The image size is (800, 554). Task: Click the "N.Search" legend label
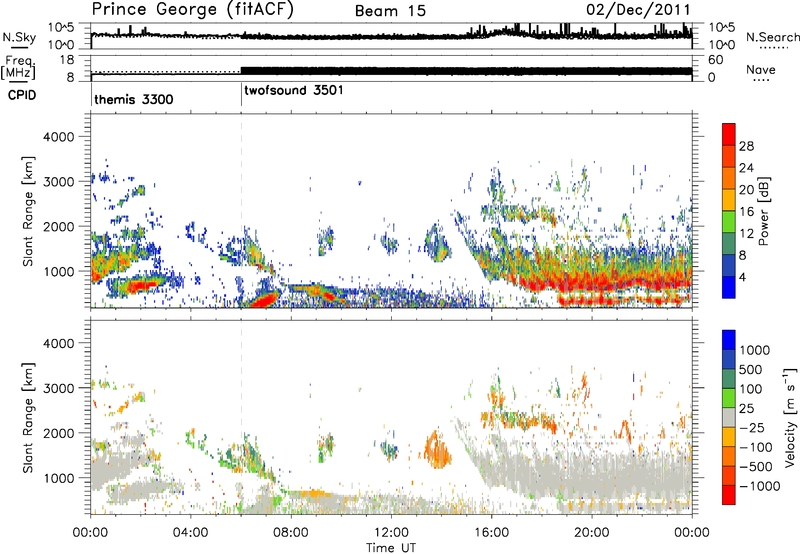773,37
